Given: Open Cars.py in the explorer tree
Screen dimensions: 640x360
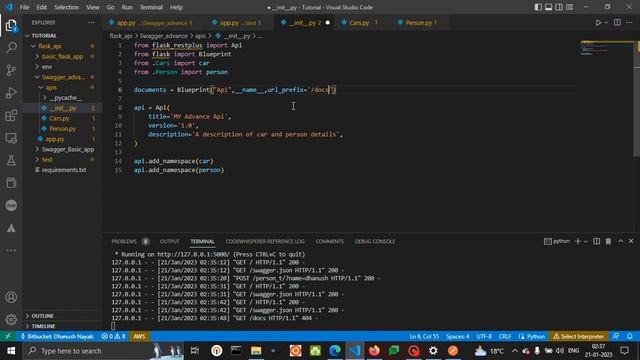Looking at the screenshot, I should pos(62,118).
